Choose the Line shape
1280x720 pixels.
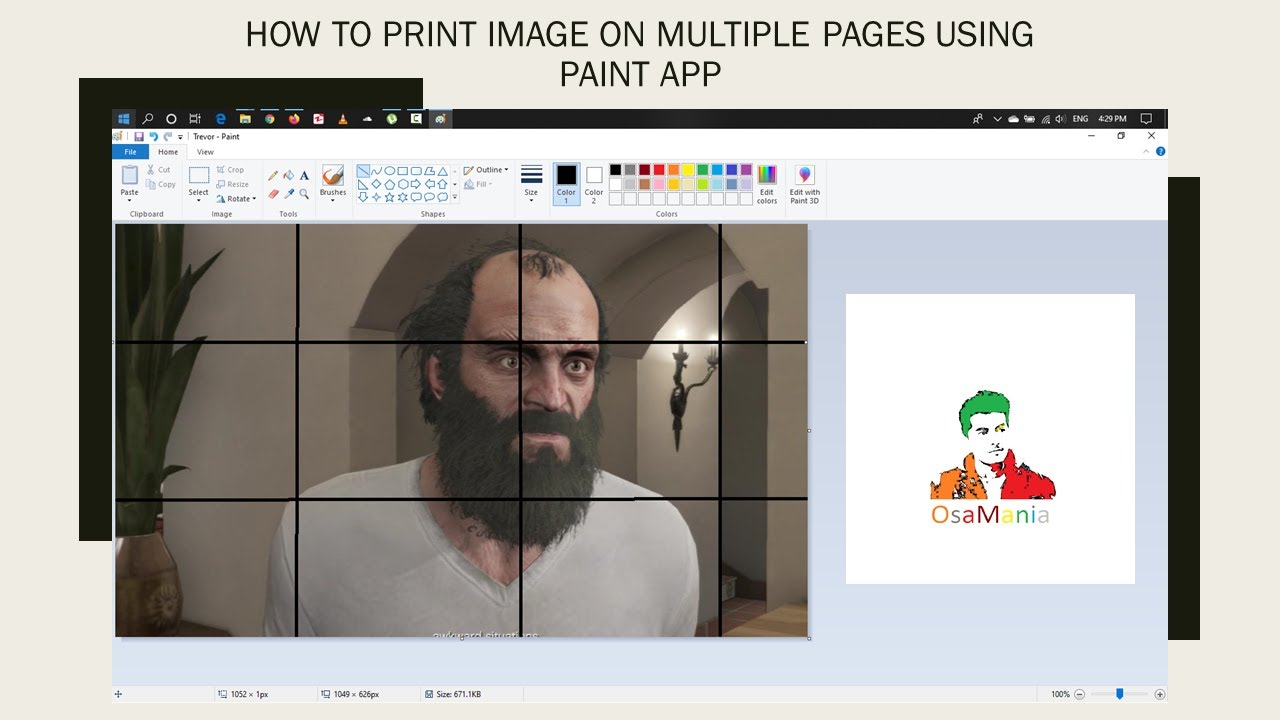[x=363, y=171]
